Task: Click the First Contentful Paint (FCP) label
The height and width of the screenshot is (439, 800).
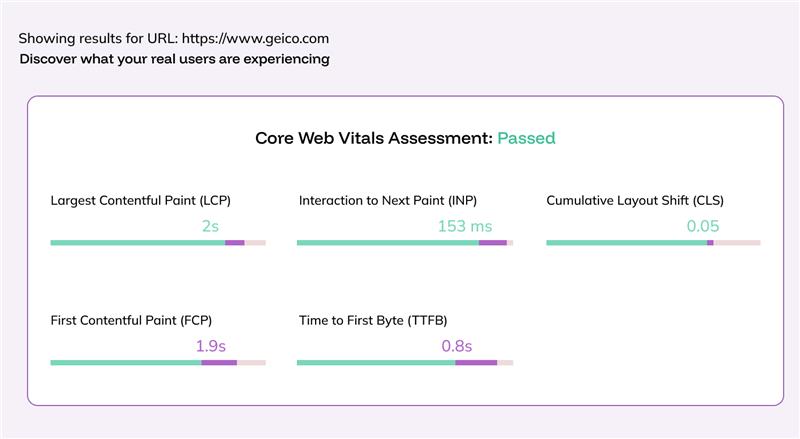Action: tap(131, 320)
